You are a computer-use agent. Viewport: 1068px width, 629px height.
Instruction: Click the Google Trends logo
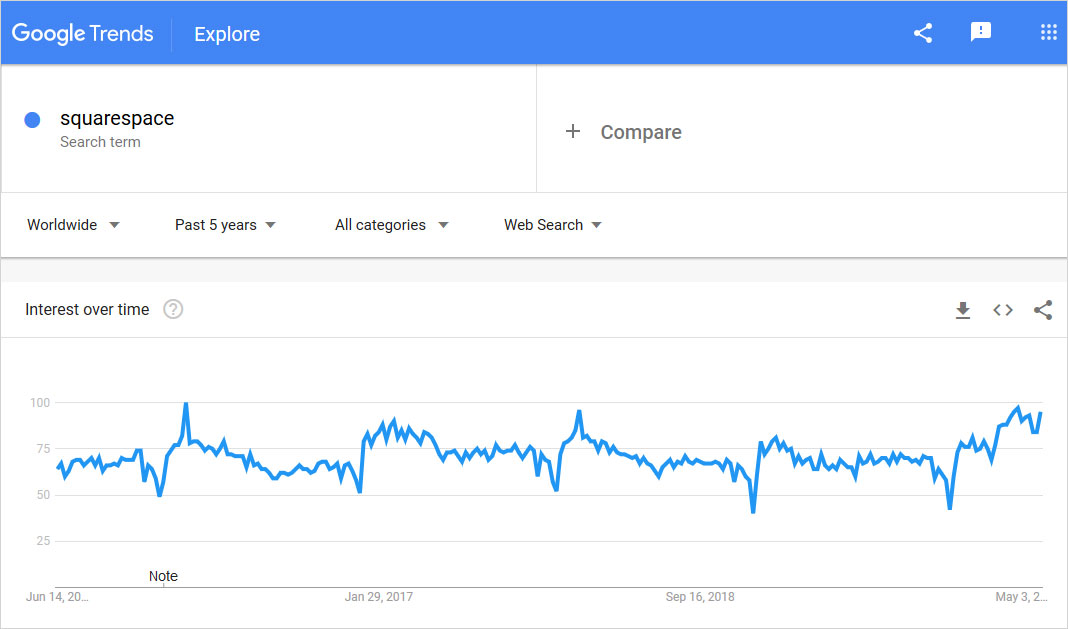tap(83, 34)
